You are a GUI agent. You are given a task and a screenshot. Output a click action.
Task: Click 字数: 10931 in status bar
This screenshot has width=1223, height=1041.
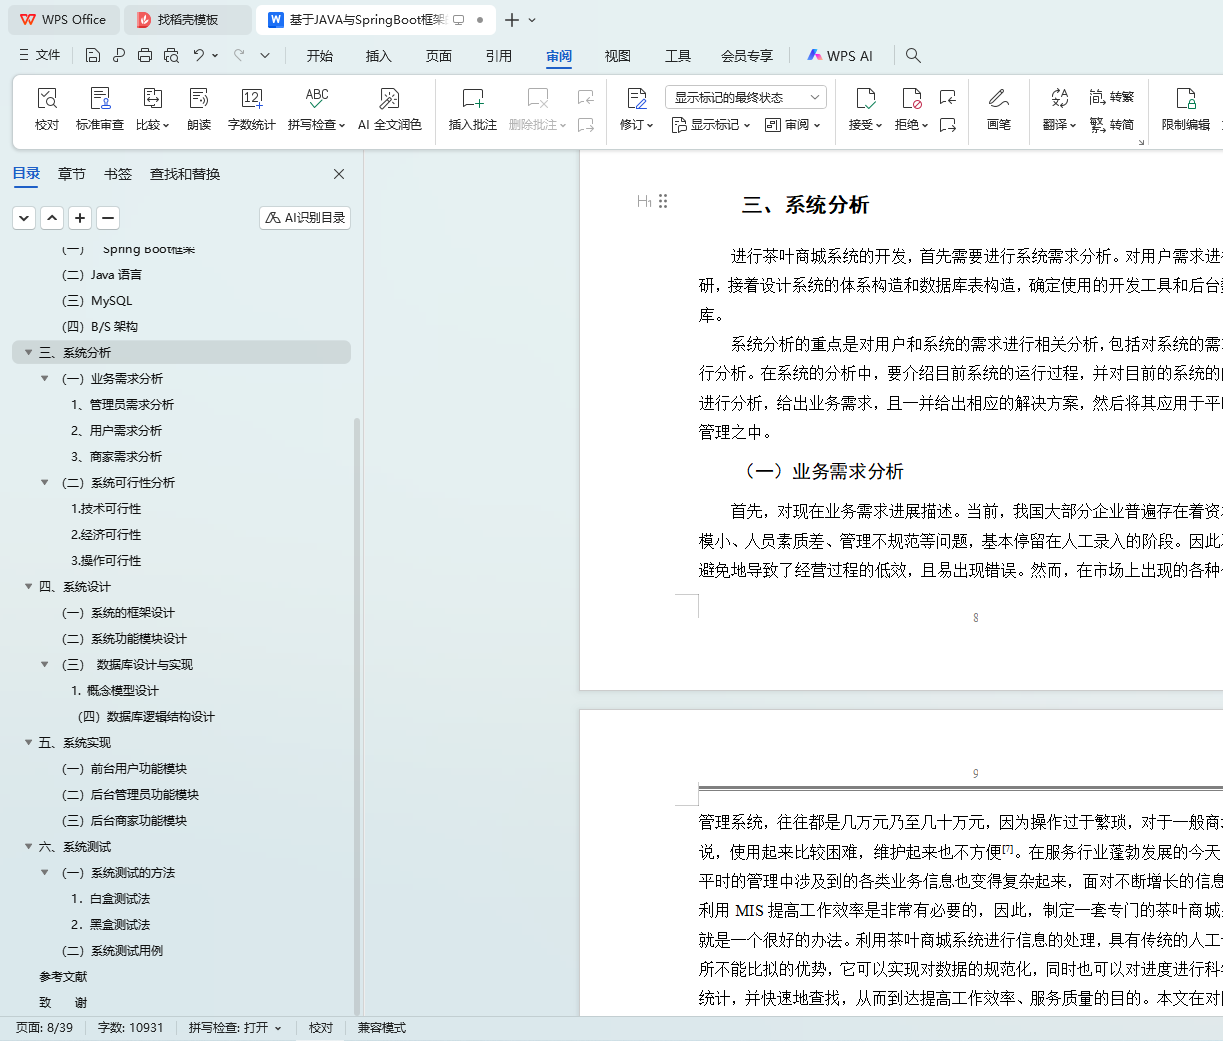pos(130,1028)
